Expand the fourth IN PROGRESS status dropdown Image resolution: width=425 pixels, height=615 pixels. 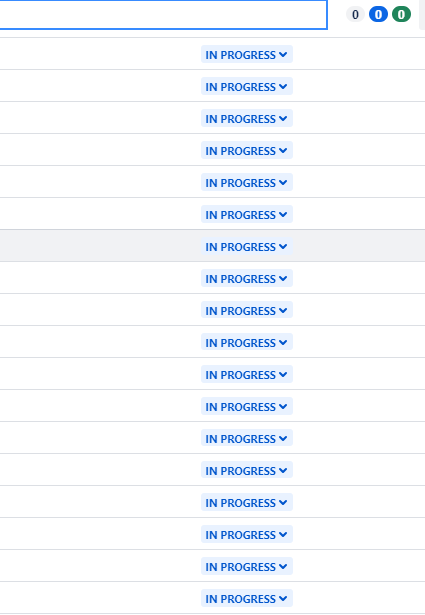(247, 151)
